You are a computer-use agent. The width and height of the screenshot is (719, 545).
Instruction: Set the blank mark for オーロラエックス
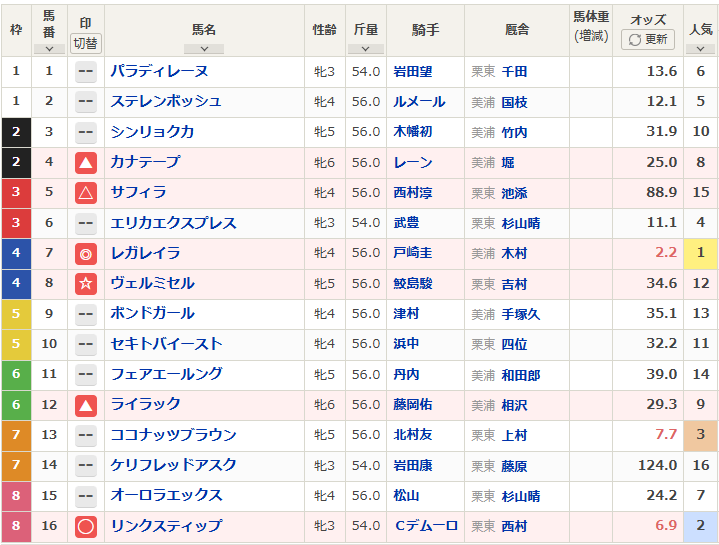pyautogui.click(x=86, y=495)
